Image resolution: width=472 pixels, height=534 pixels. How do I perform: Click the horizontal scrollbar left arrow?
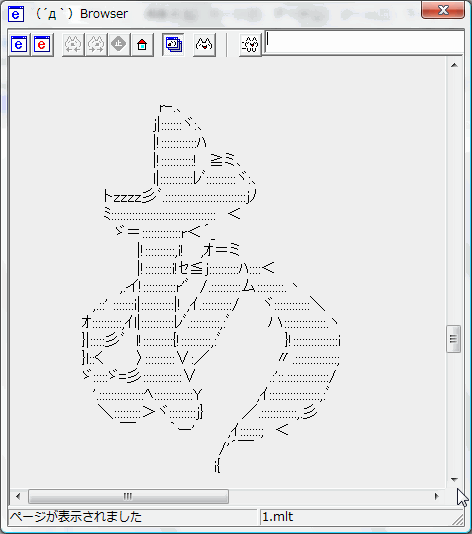click(18, 496)
